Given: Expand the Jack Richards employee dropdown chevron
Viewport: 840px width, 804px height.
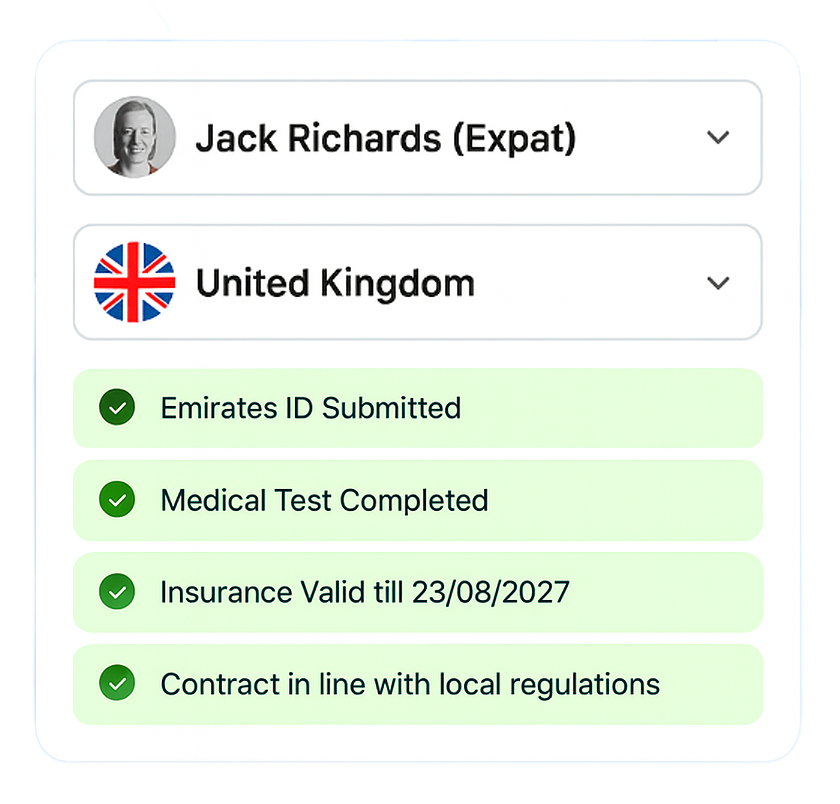Looking at the screenshot, I should pos(718,137).
